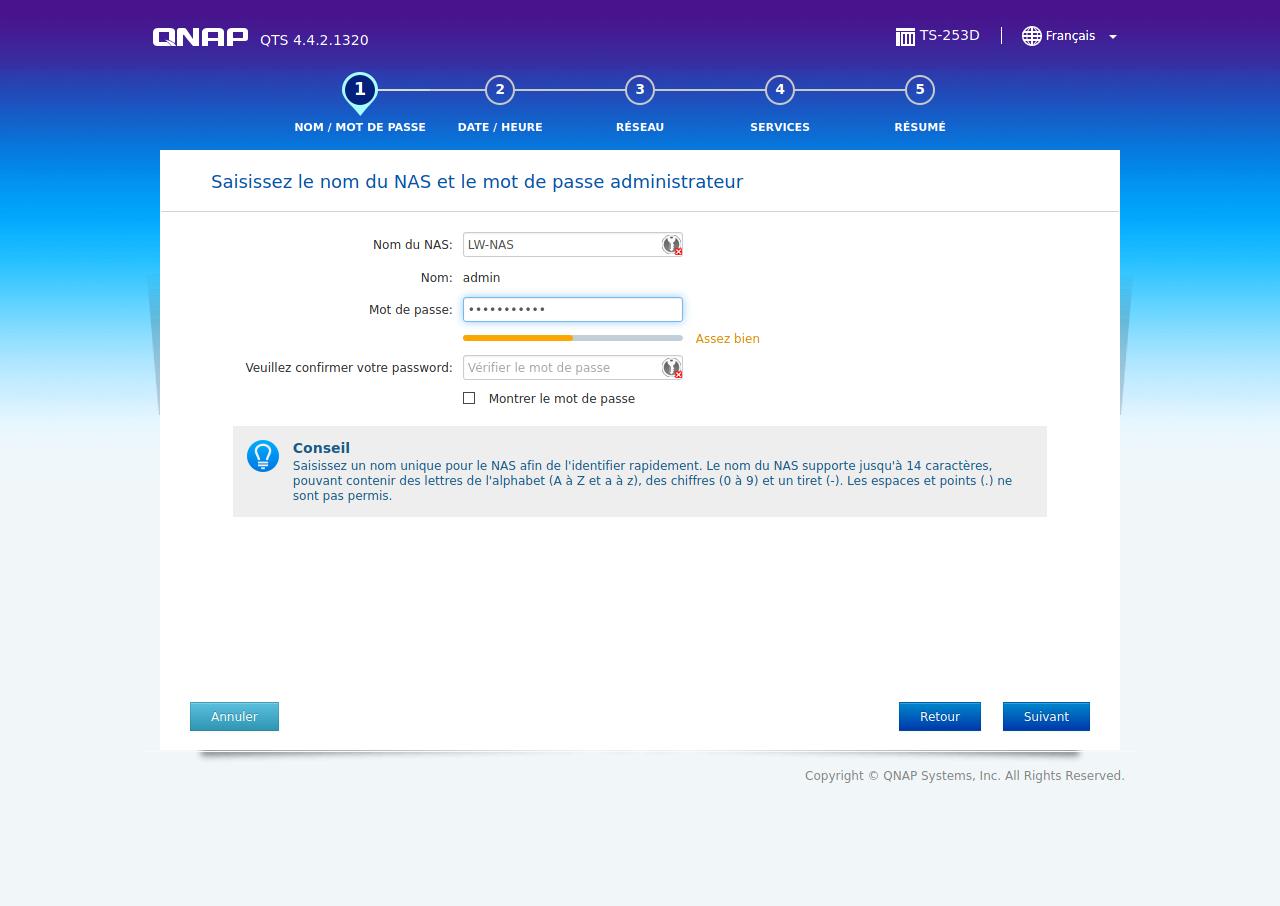Screen dimensions: 1280x906
Task: Click the key icon in confirm password field
Action: tap(671, 368)
